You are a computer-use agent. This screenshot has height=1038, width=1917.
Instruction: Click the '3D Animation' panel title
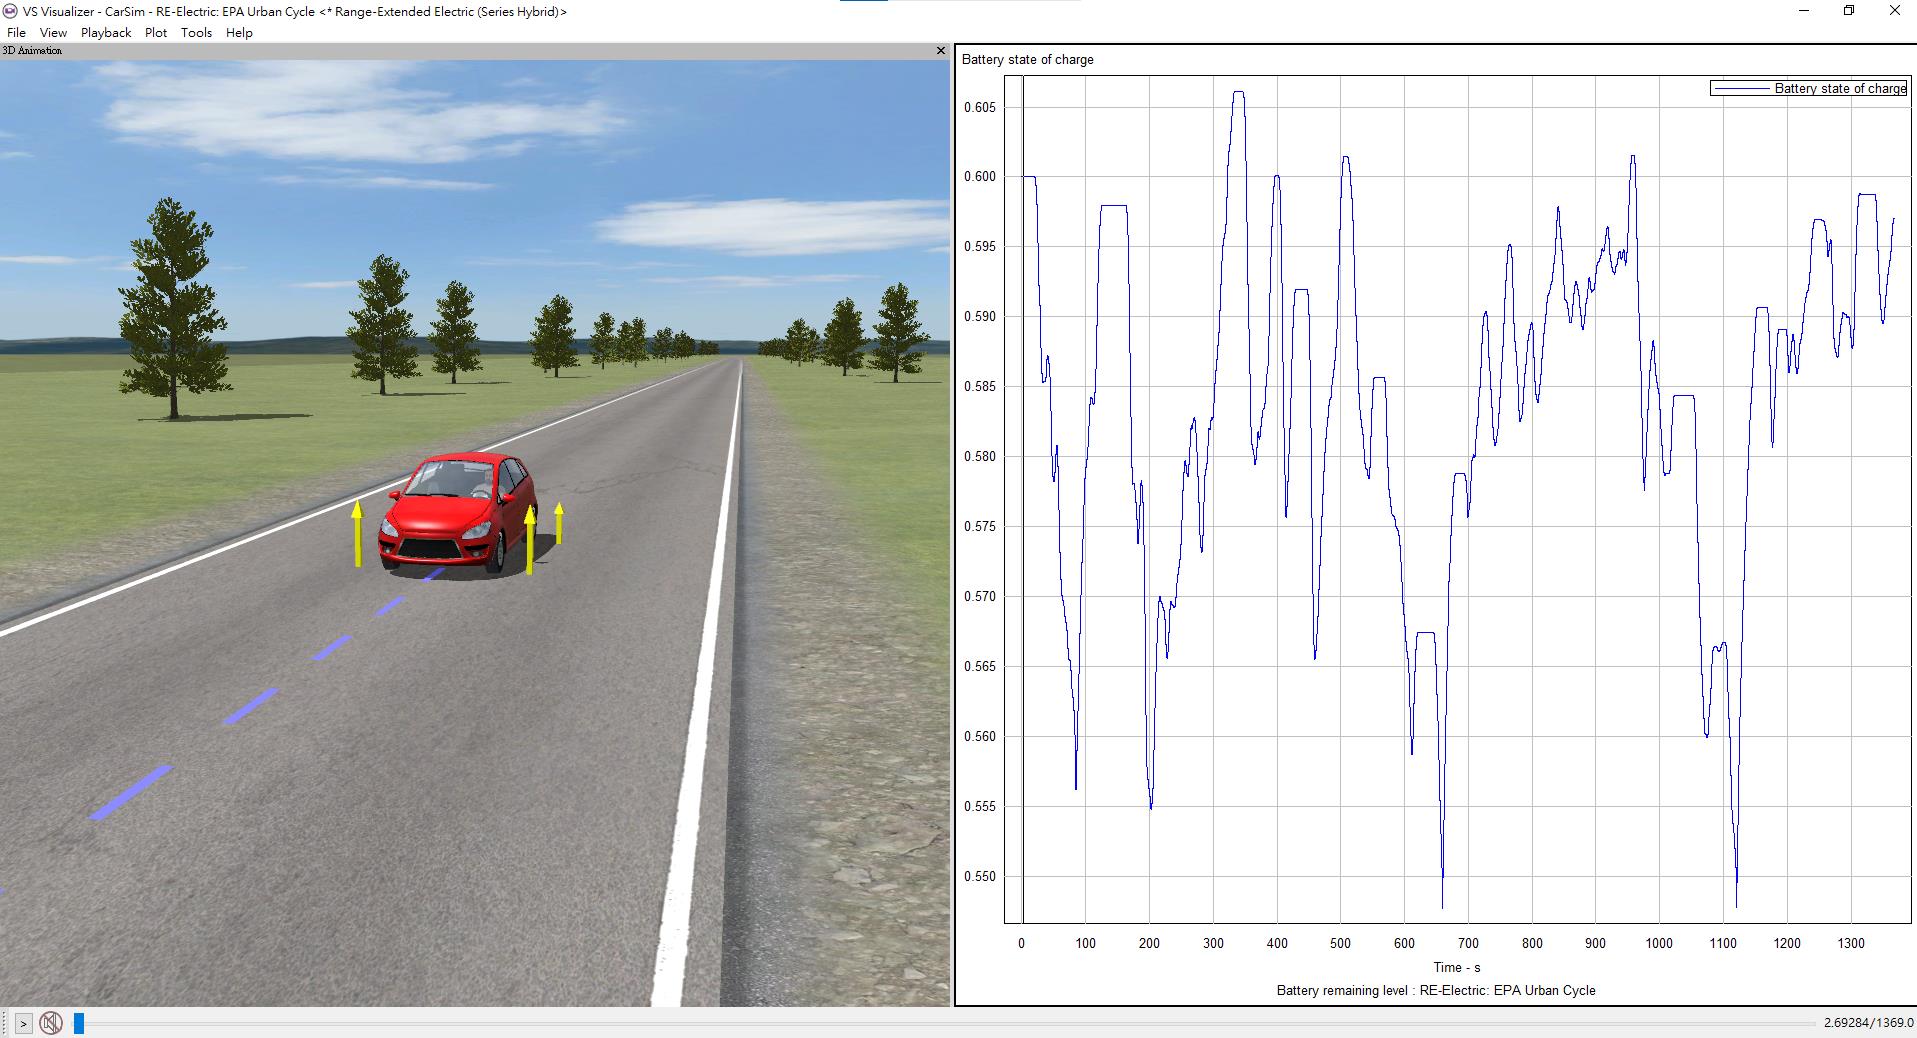click(32, 50)
